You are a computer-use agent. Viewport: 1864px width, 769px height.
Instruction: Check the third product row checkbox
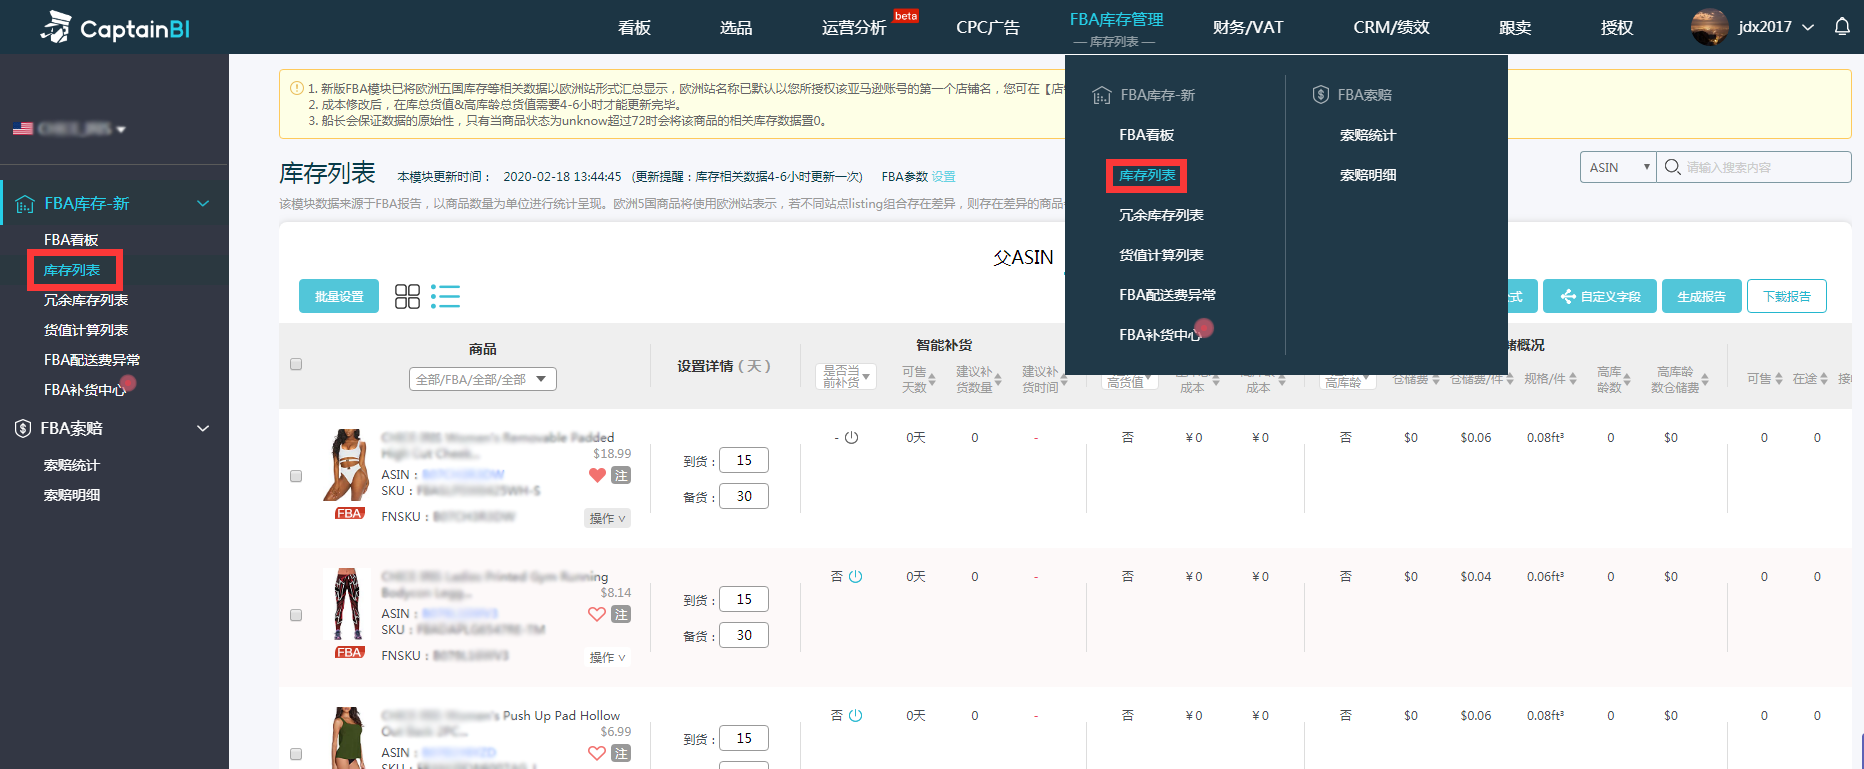tap(296, 754)
